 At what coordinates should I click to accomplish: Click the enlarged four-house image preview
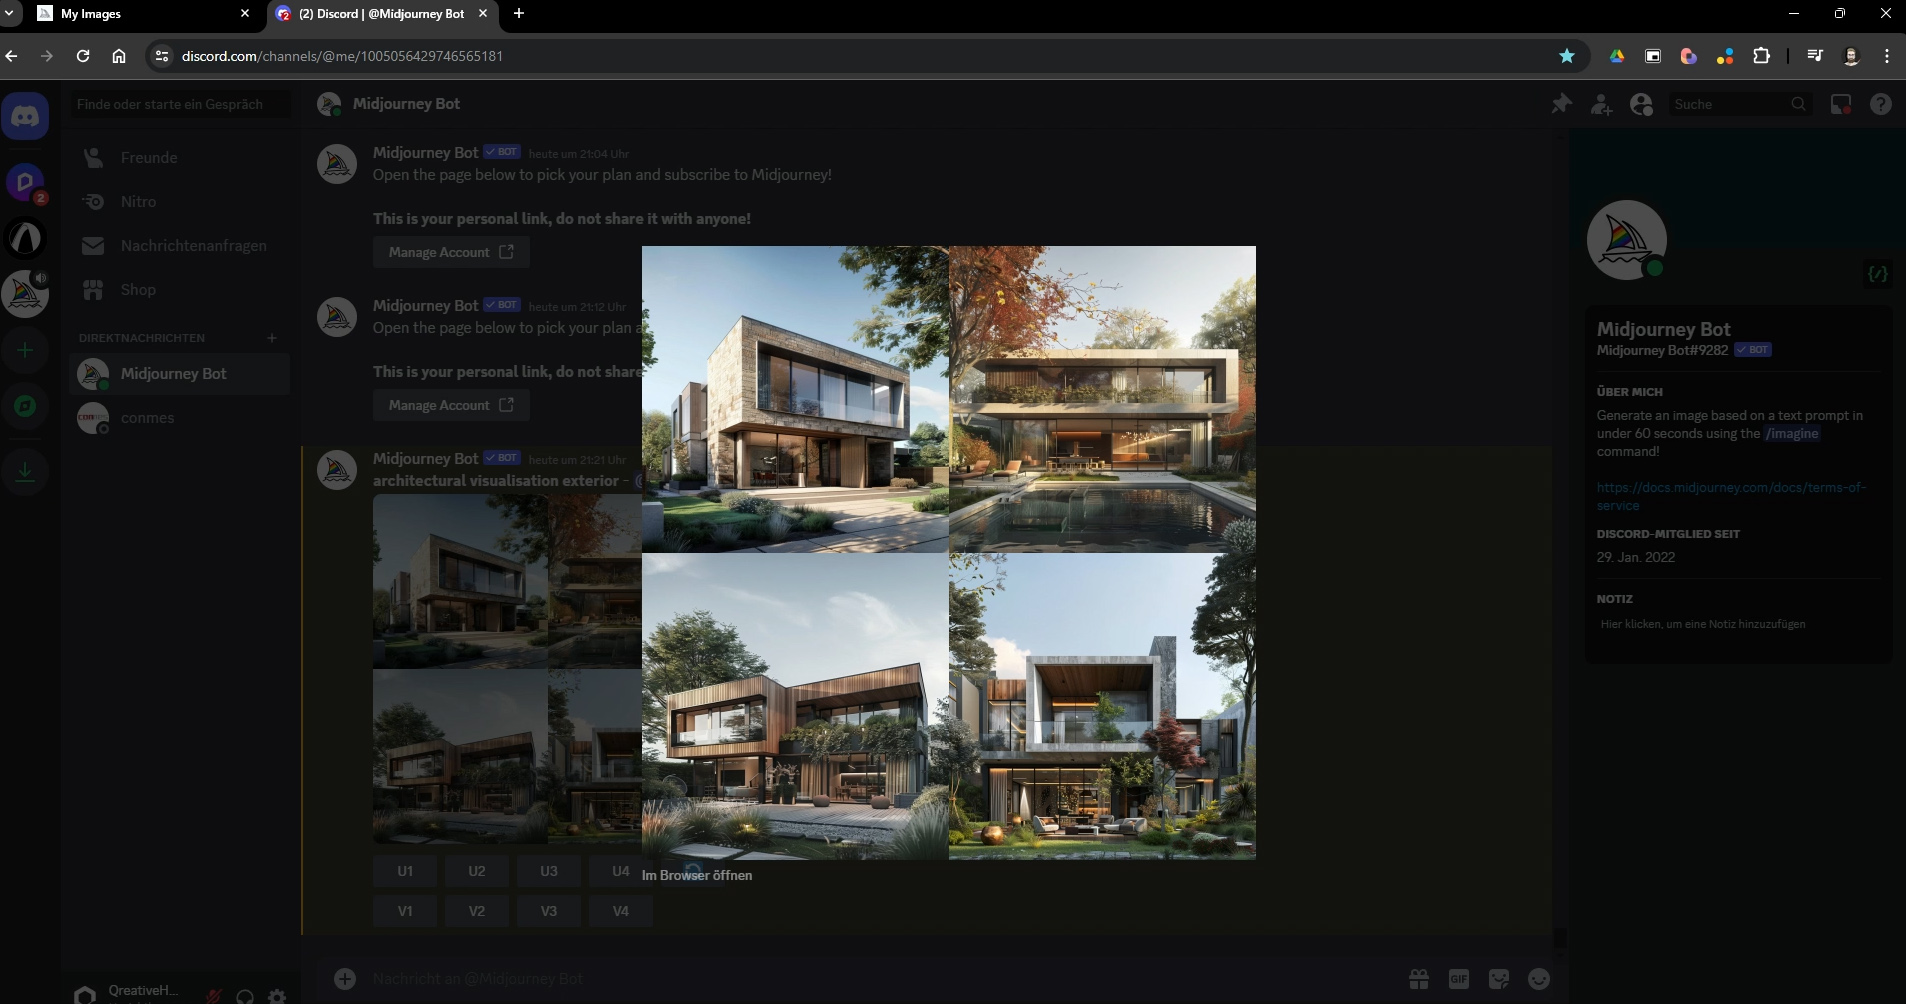click(x=949, y=553)
